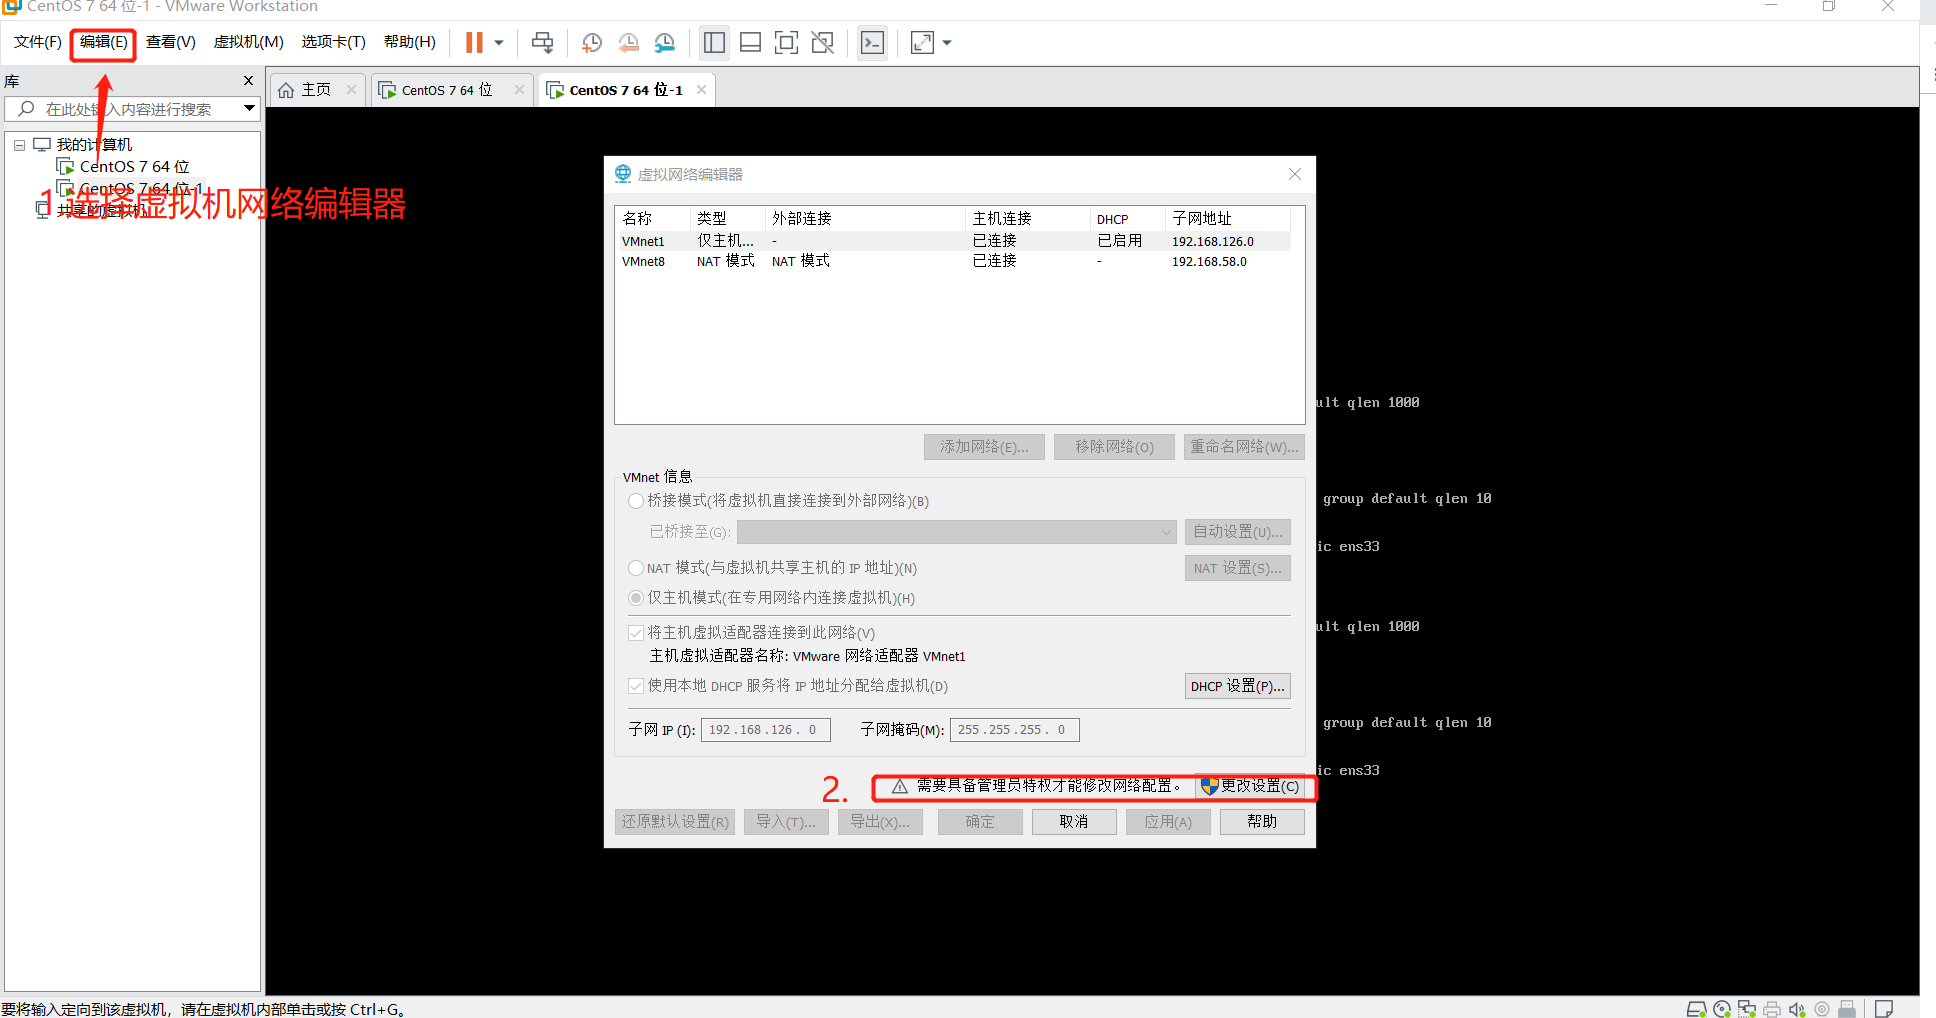
Task: Click the stretch guest display icon
Action: point(922,43)
